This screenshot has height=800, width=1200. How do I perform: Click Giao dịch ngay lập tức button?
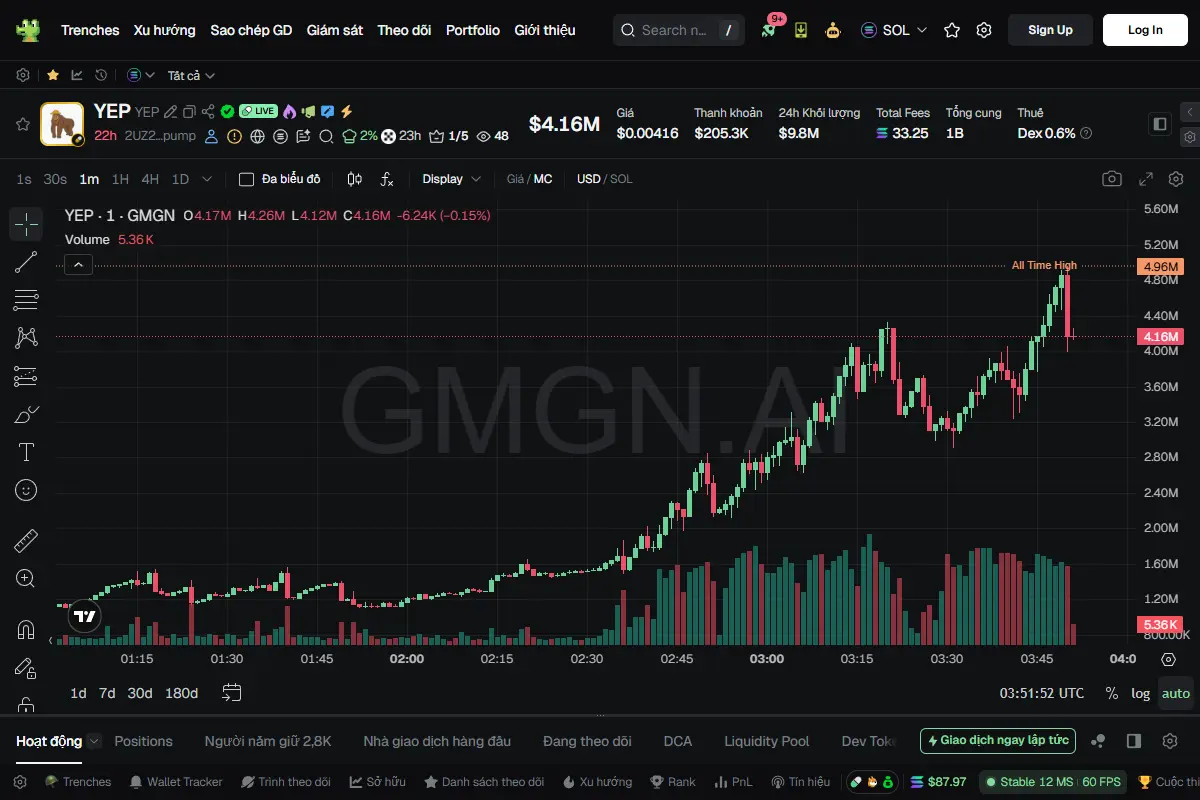998,741
